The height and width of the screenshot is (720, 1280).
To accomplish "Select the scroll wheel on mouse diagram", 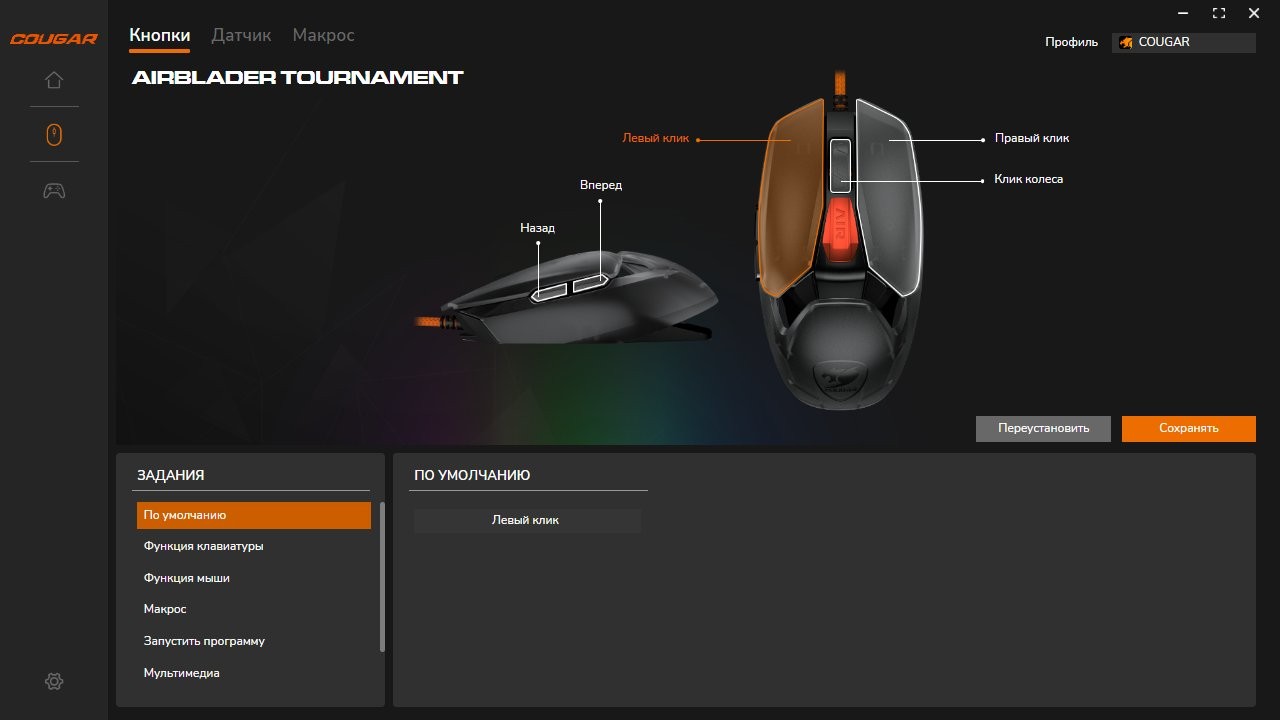I will pos(840,165).
